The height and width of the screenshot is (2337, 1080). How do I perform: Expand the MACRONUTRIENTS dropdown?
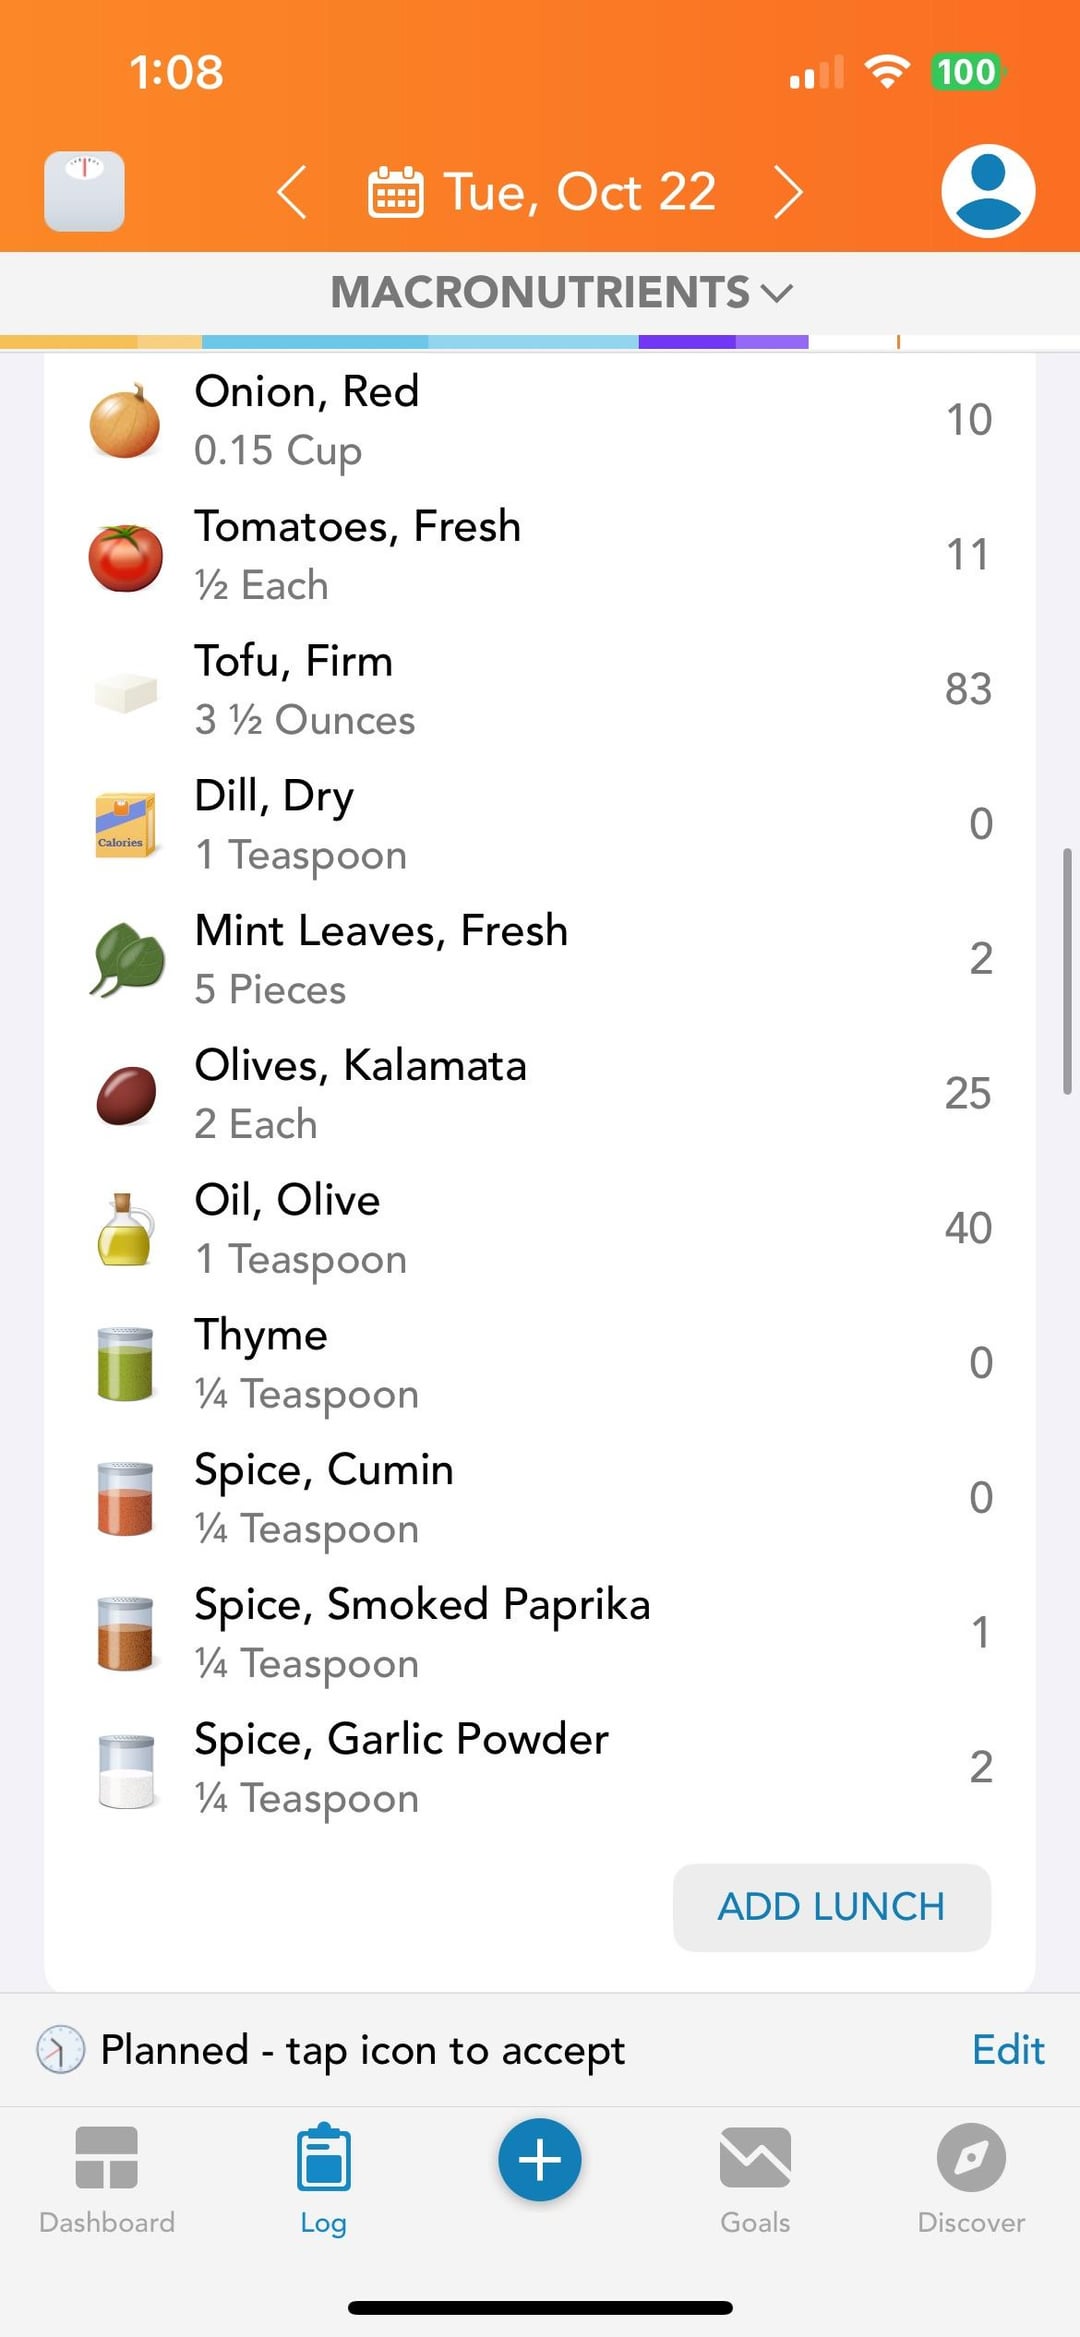[560, 293]
